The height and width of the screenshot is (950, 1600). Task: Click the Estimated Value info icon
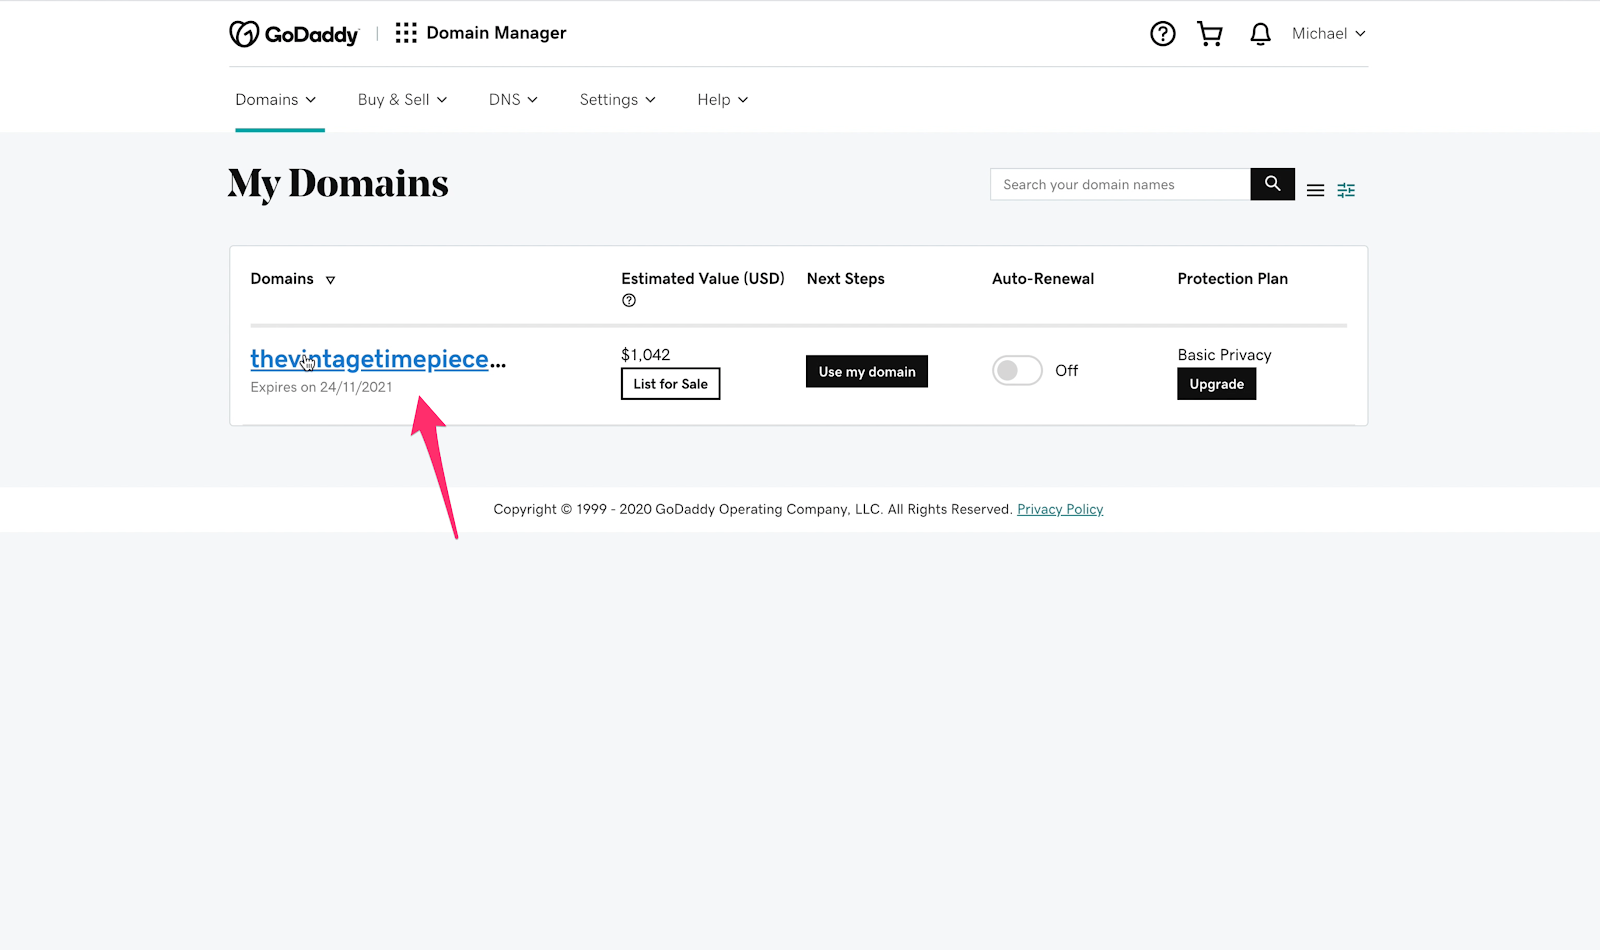[629, 301]
